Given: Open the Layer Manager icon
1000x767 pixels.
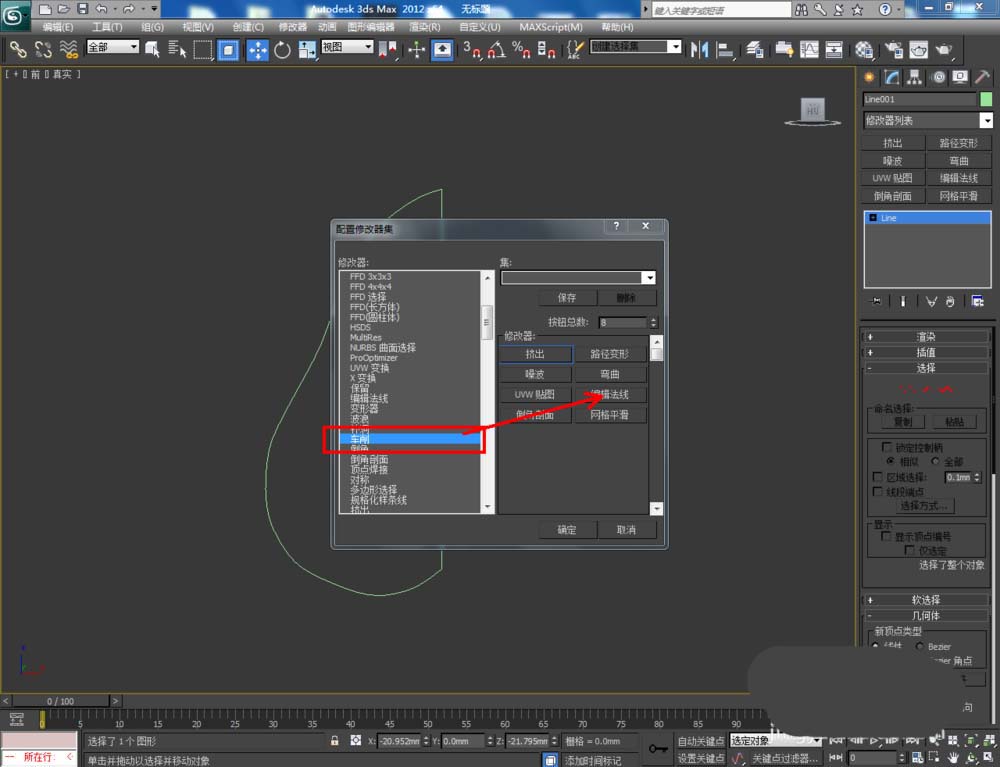Looking at the screenshot, I should coord(754,49).
